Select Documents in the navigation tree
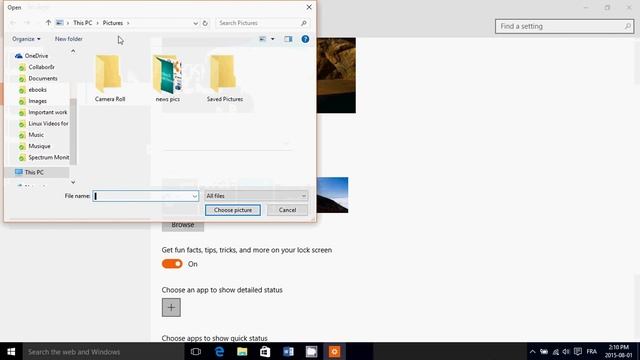The image size is (640, 360). point(42,78)
